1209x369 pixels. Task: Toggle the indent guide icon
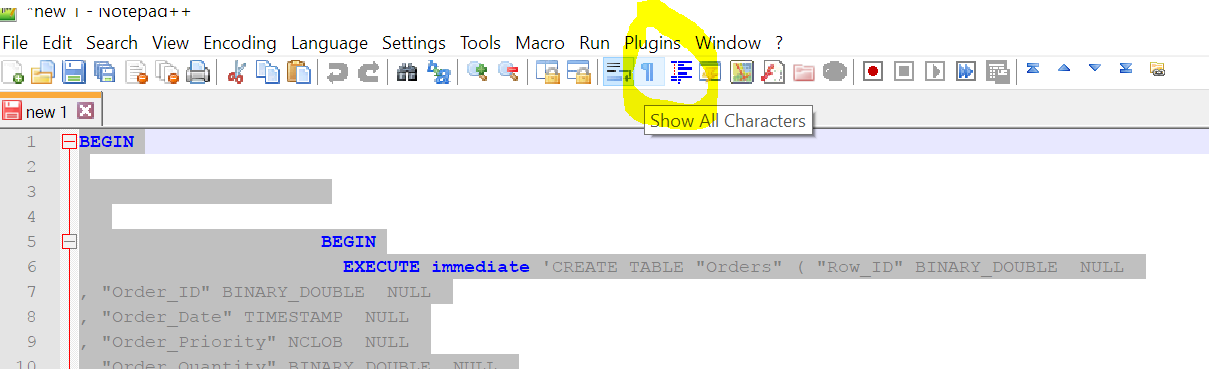(x=681, y=72)
